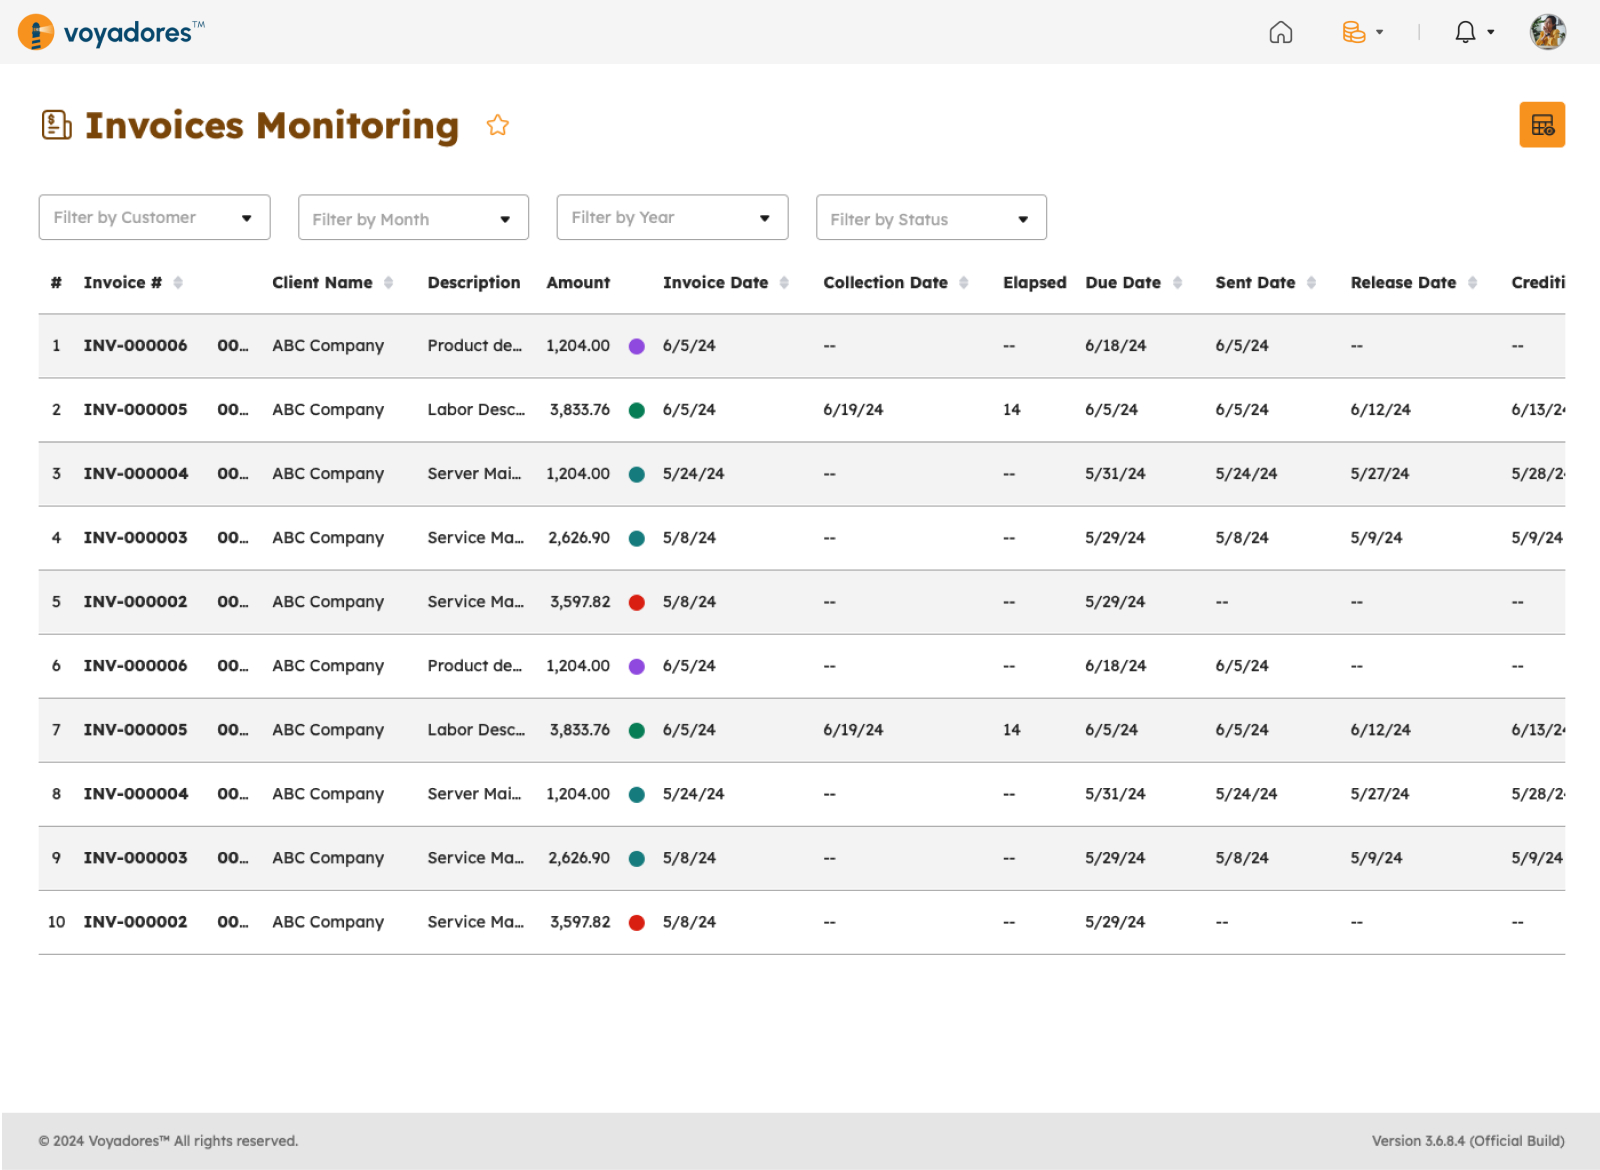Click due date 6/18/24 in row 1

1115,345
